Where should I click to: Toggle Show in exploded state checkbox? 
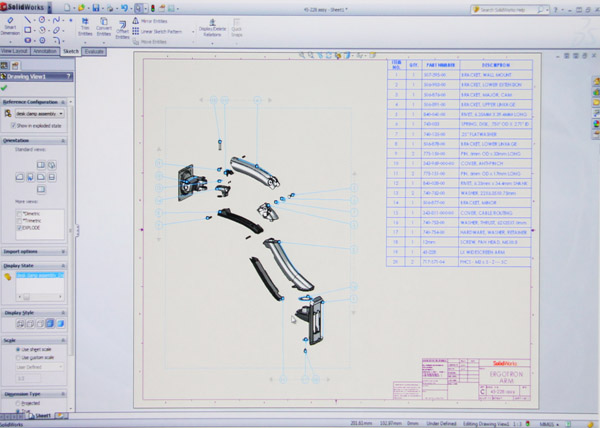tap(13, 126)
